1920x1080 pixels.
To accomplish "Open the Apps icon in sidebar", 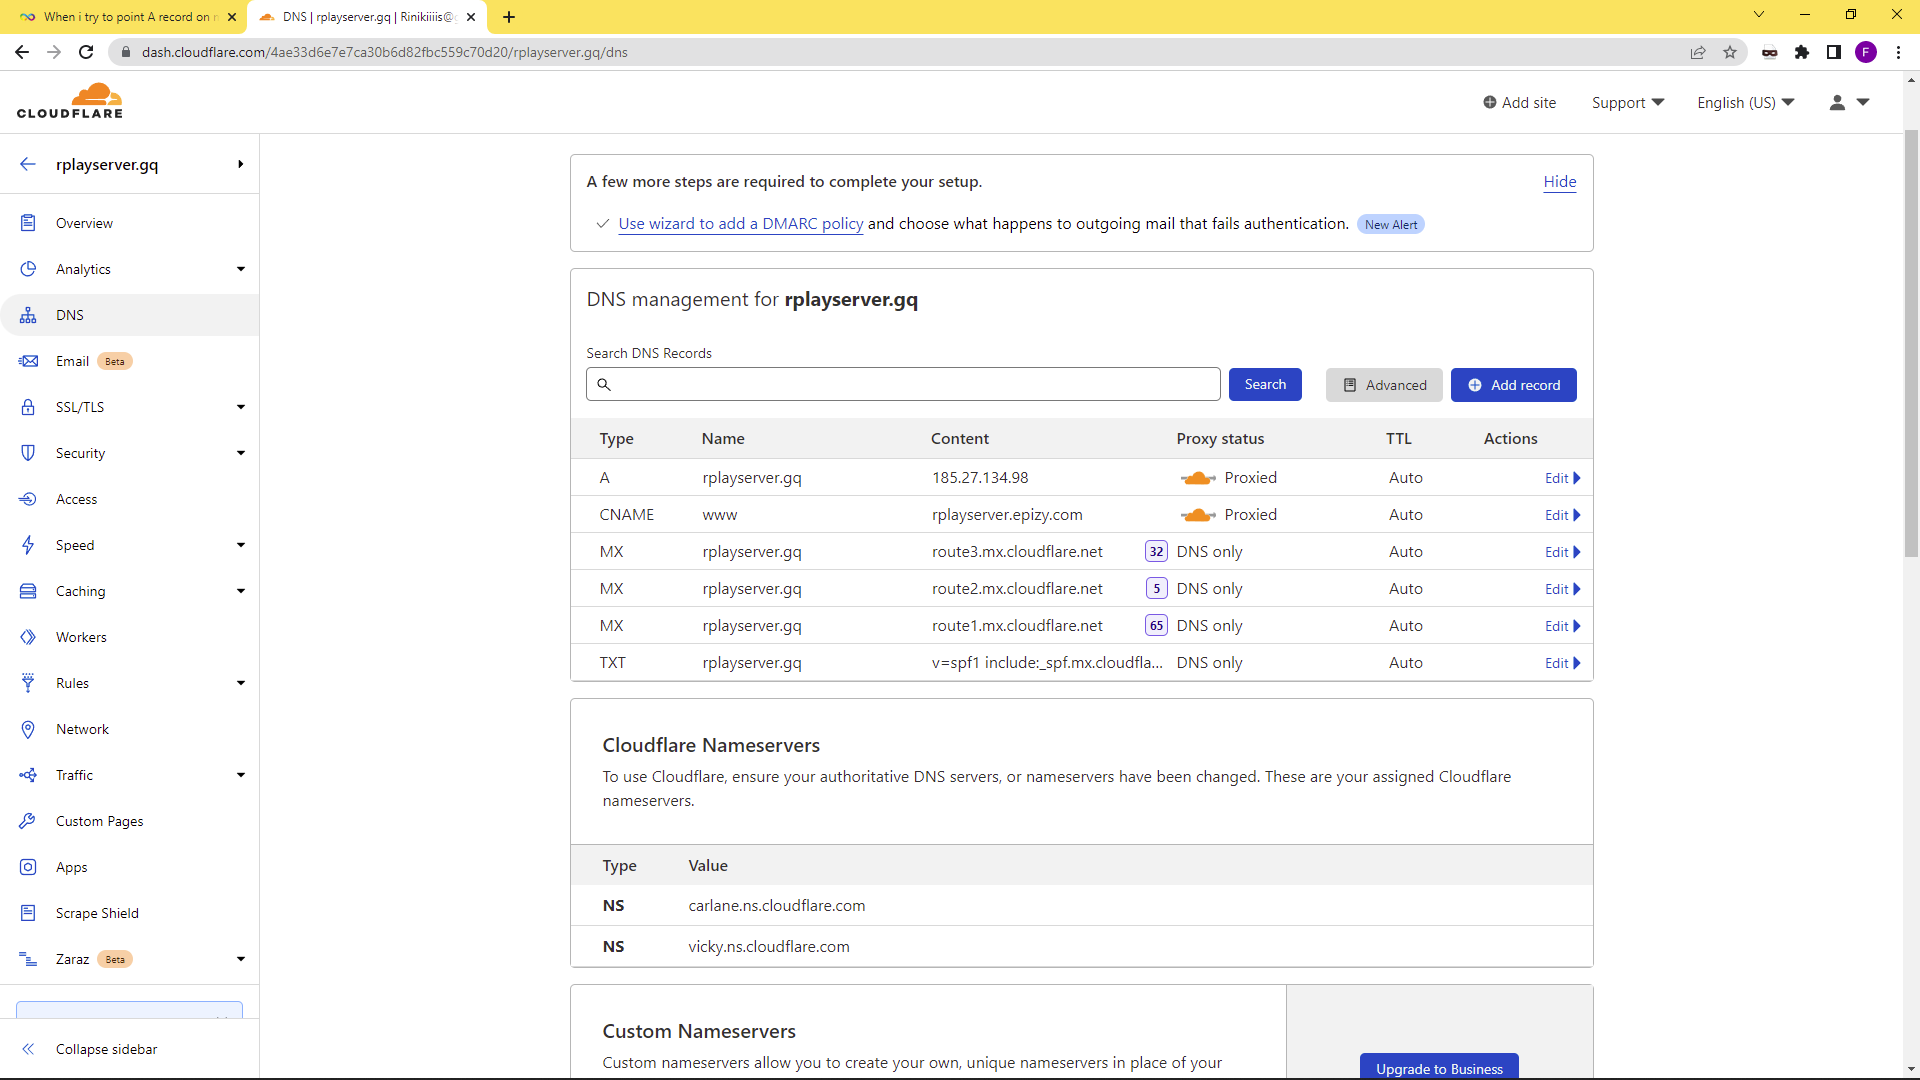I will tap(28, 867).
